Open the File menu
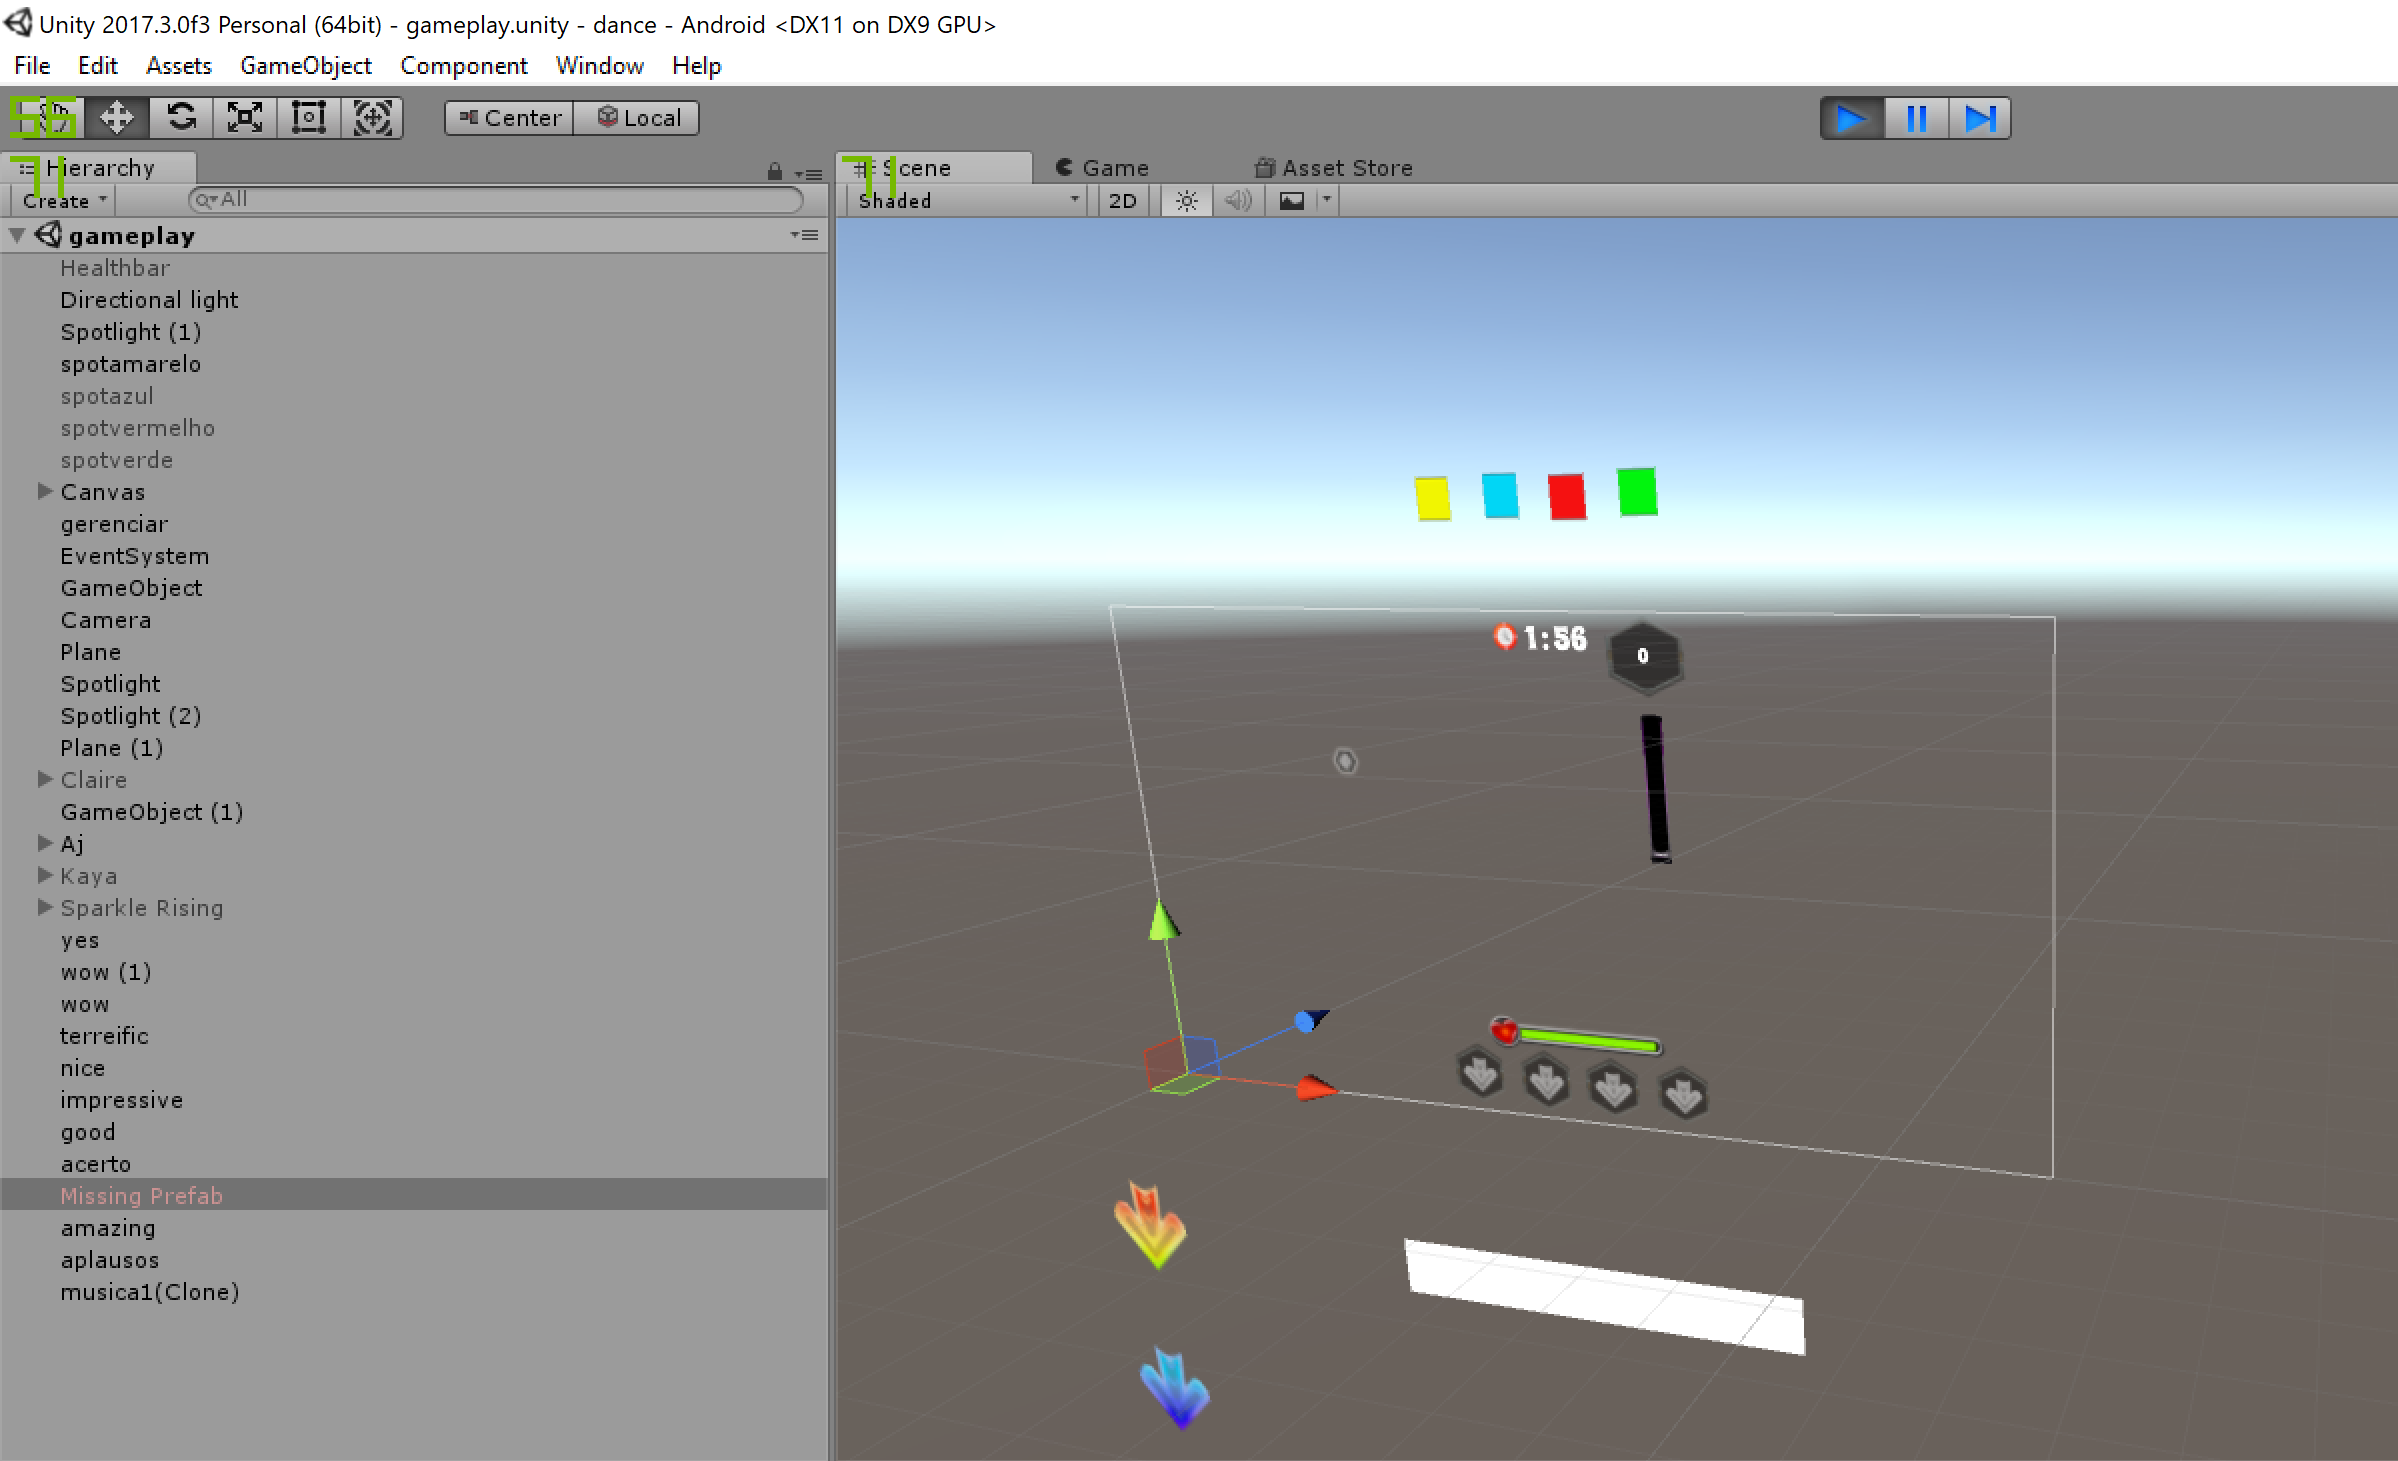Image resolution: width=2398 pixels, height=1461 pixels. (32, 66)
